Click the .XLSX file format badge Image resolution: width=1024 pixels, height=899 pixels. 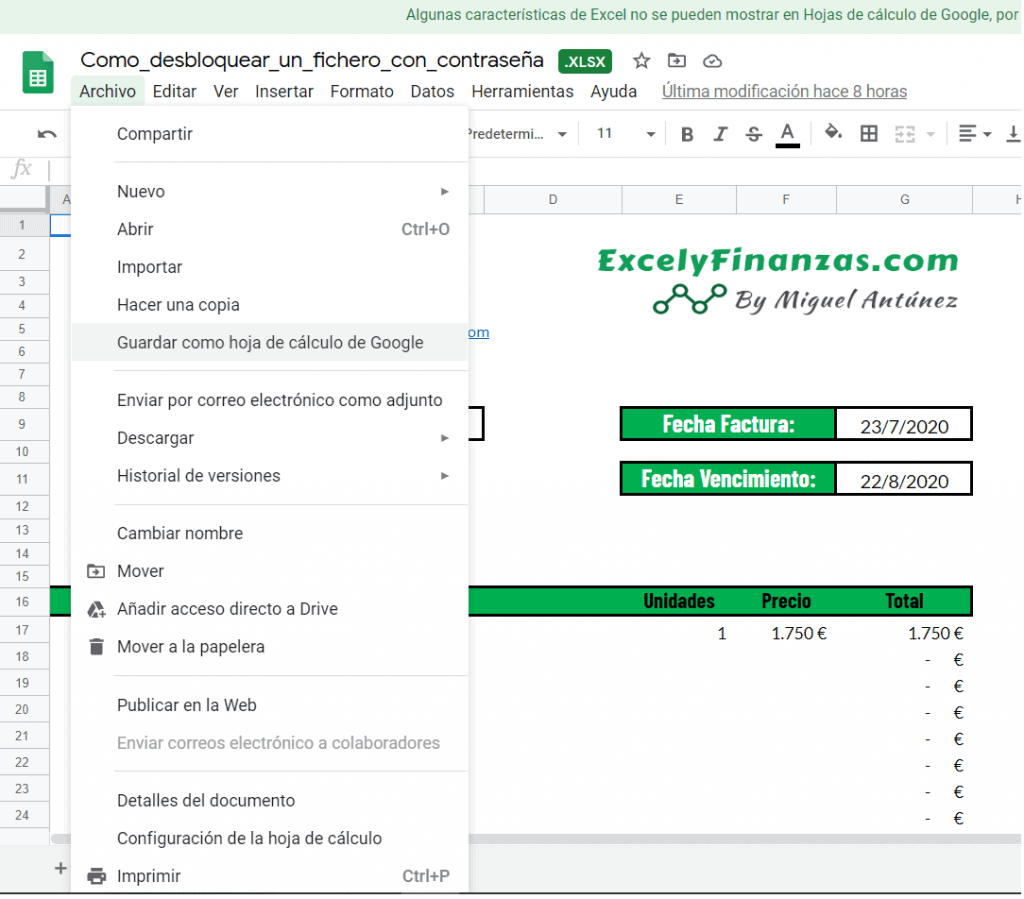pyautogui.click(x=584, y=61)
